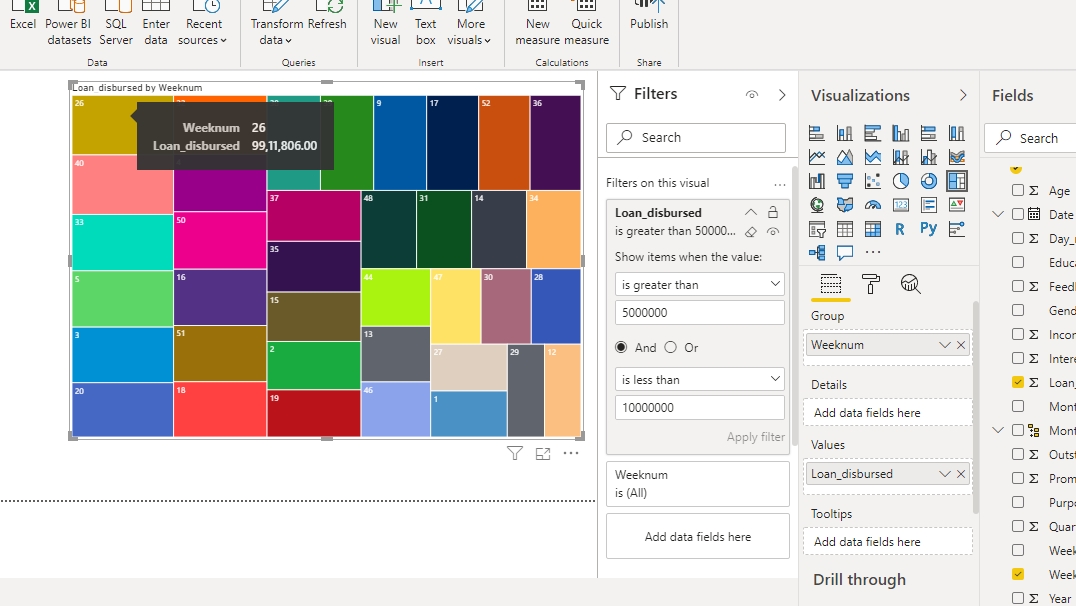The height and width of the screenshot is (606, 1076).
Task: Check the Age field checkbox
Action: (1018, 190)
